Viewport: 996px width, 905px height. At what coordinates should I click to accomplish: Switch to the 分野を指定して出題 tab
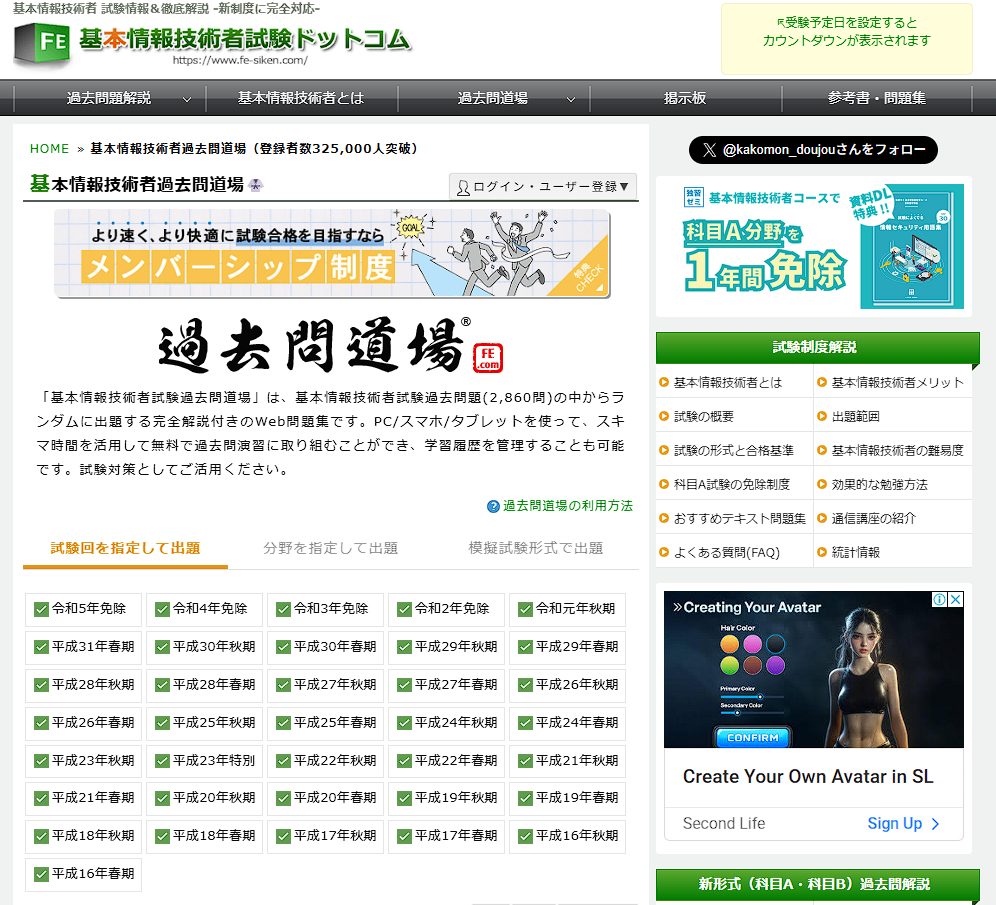tap(330, 548)
